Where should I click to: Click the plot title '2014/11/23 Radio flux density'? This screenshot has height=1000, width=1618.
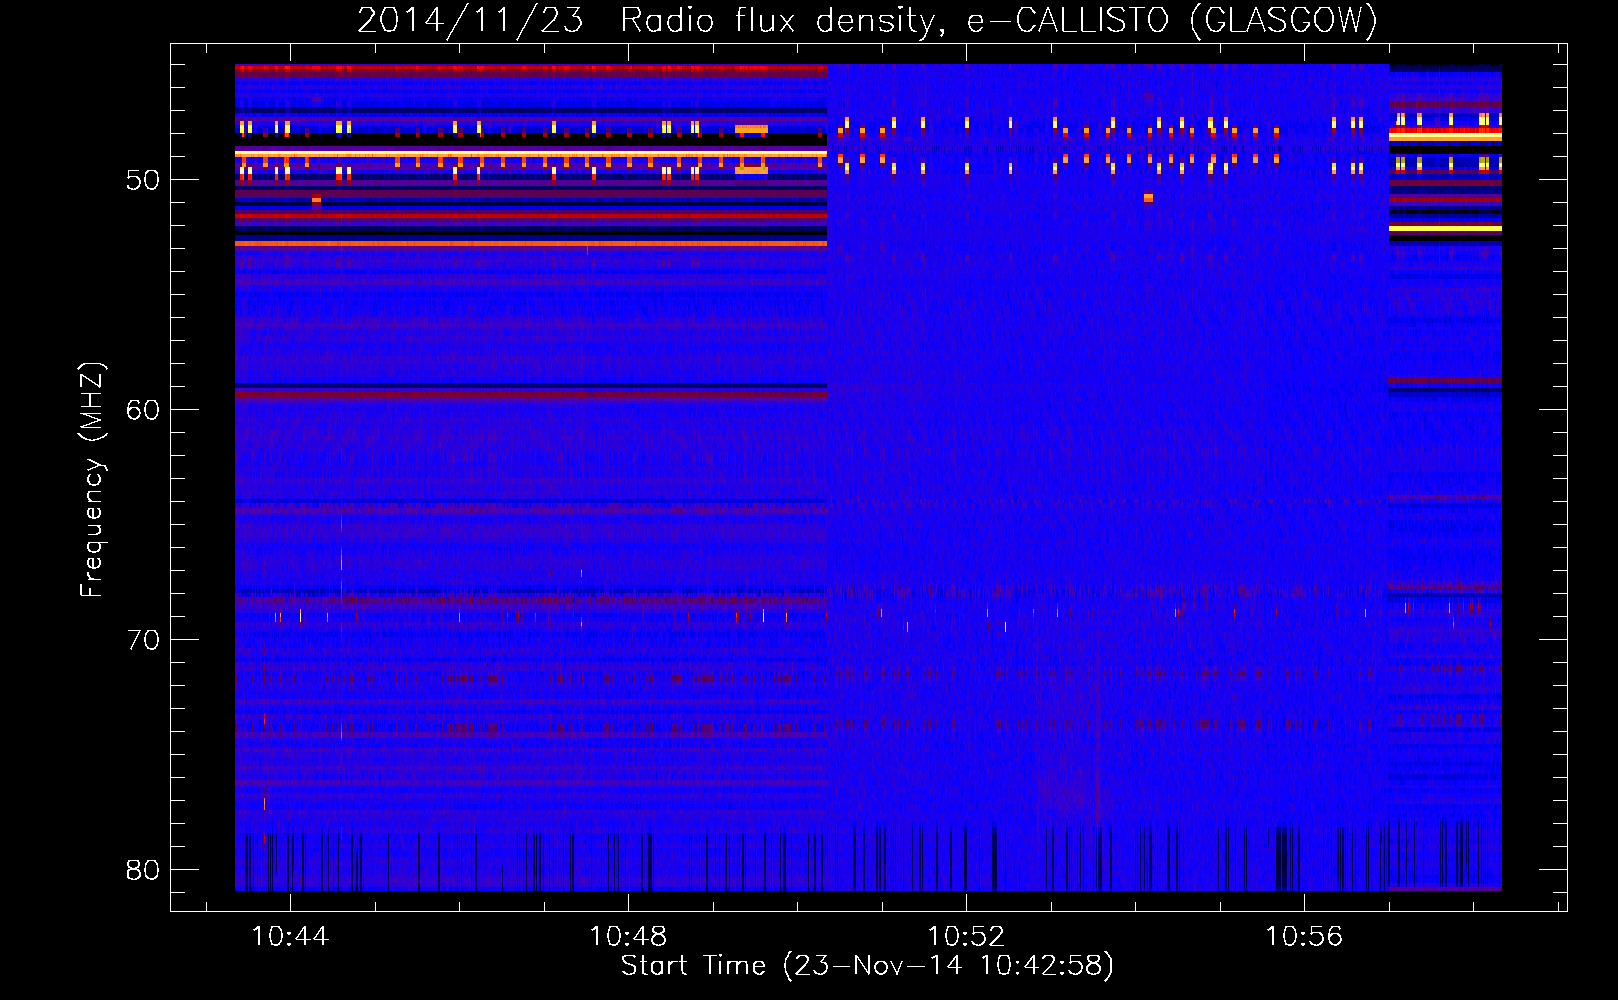coord(867,21)
